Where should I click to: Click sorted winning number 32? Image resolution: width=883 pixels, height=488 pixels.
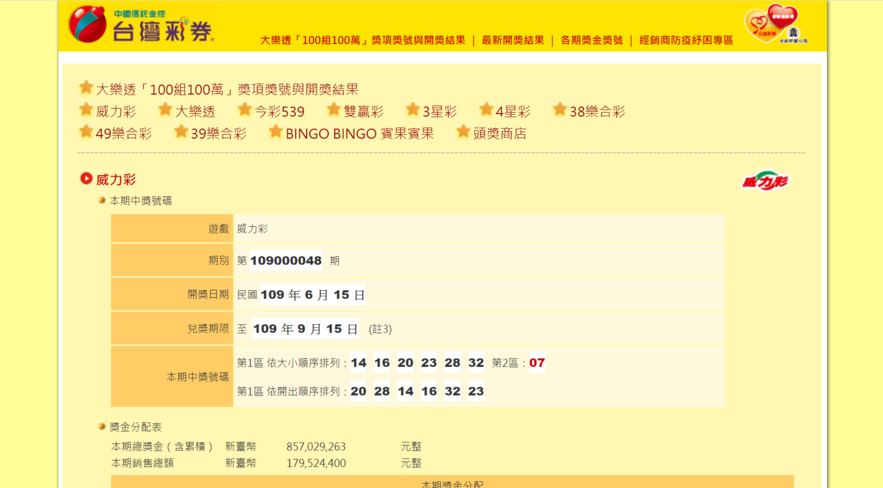[476, 362]
